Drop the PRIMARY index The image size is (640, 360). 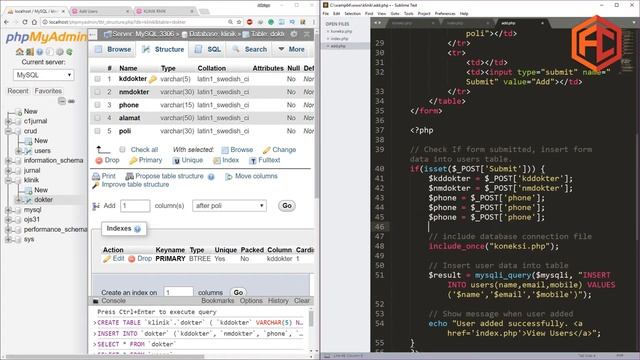(x=140, y=259)
